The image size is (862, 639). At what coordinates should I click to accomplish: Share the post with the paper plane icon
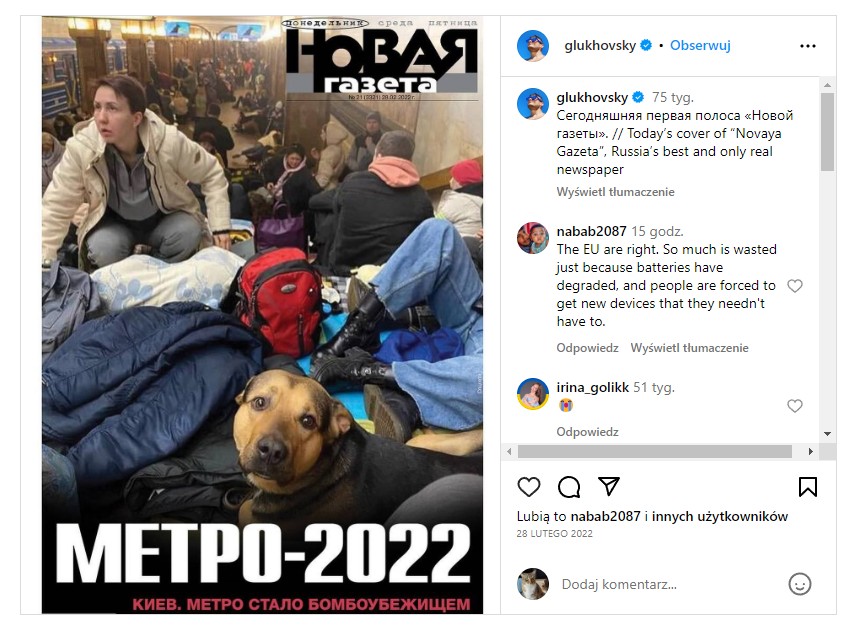click(609, 486)
